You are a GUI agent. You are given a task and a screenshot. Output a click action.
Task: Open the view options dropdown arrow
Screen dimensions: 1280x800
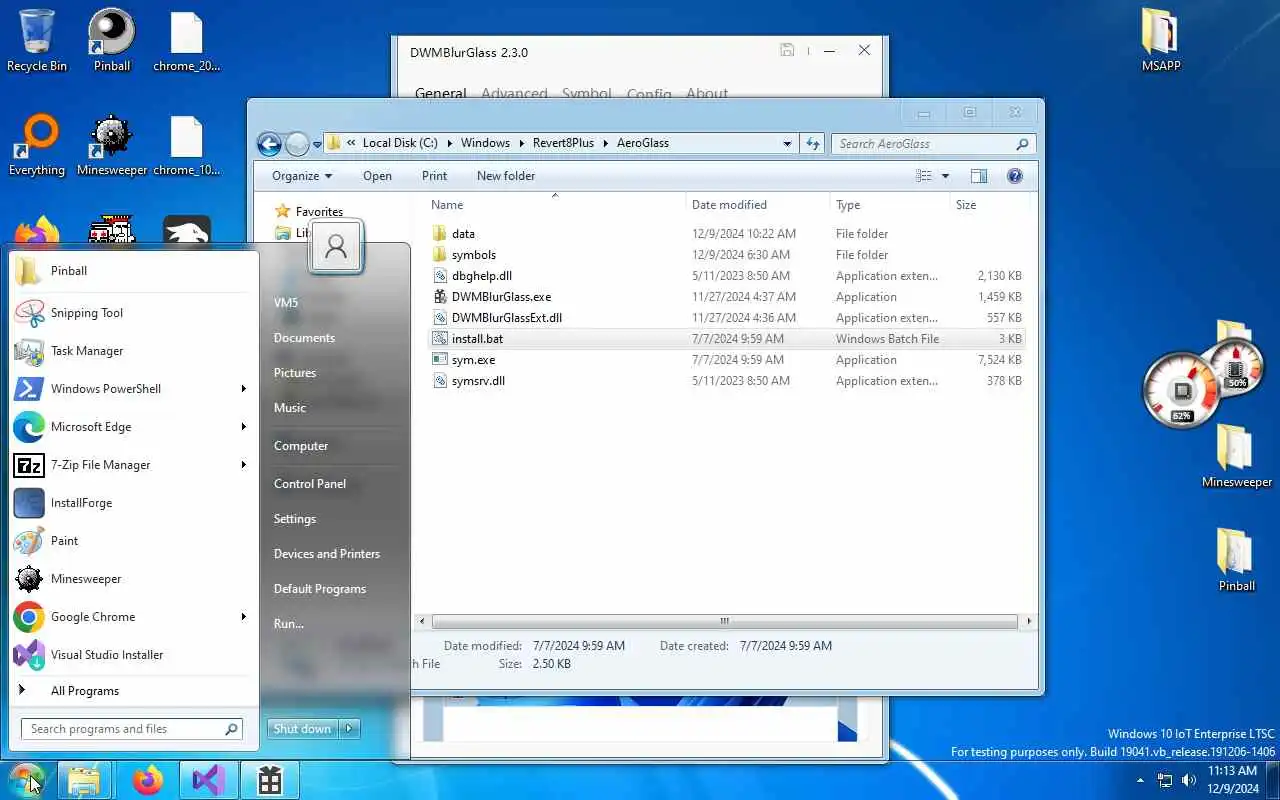point(945,176)
